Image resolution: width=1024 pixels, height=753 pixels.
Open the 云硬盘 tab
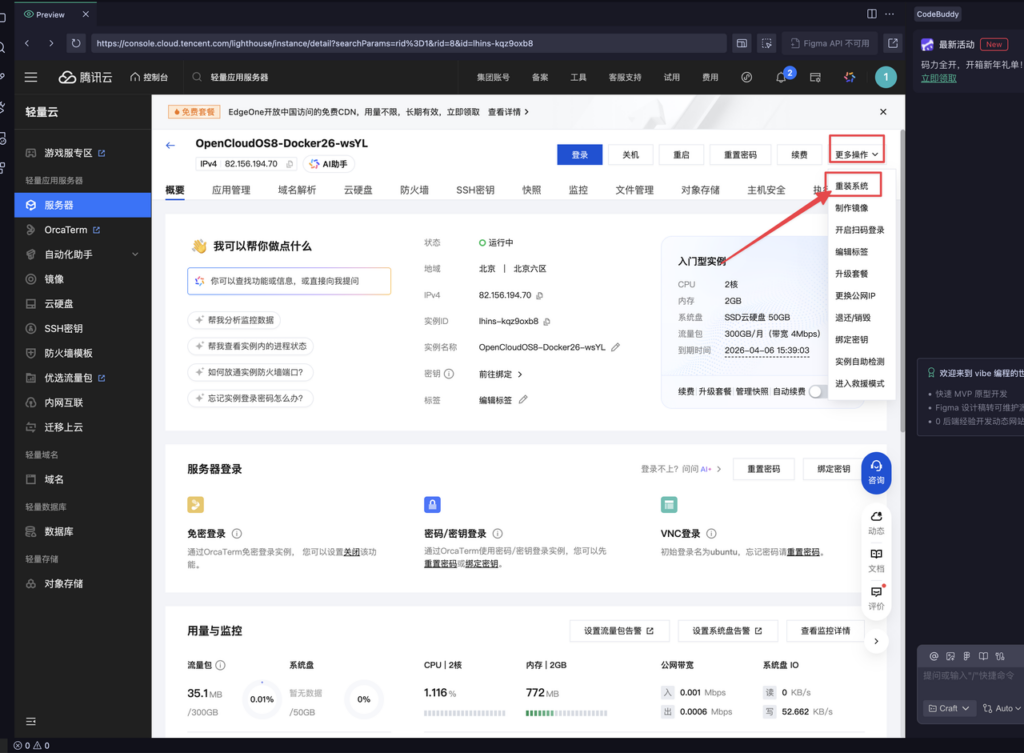pyautogui.click(x=358, y=190)
